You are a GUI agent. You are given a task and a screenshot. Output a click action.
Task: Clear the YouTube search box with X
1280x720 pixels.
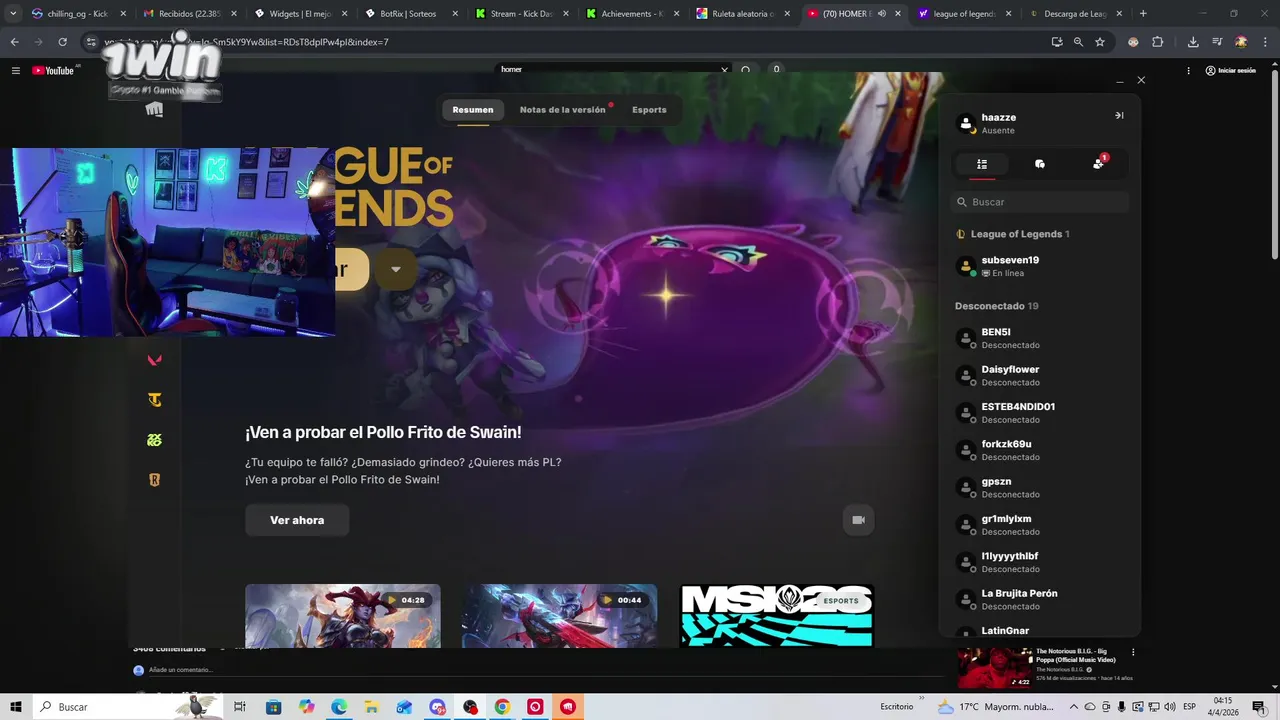click(x=724, y=70)
